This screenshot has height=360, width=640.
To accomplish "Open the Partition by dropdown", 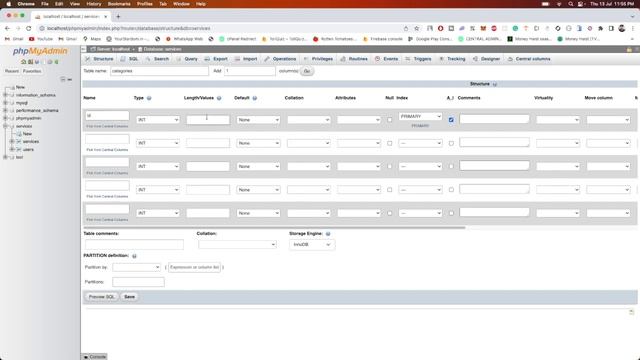I will [136, 267].
